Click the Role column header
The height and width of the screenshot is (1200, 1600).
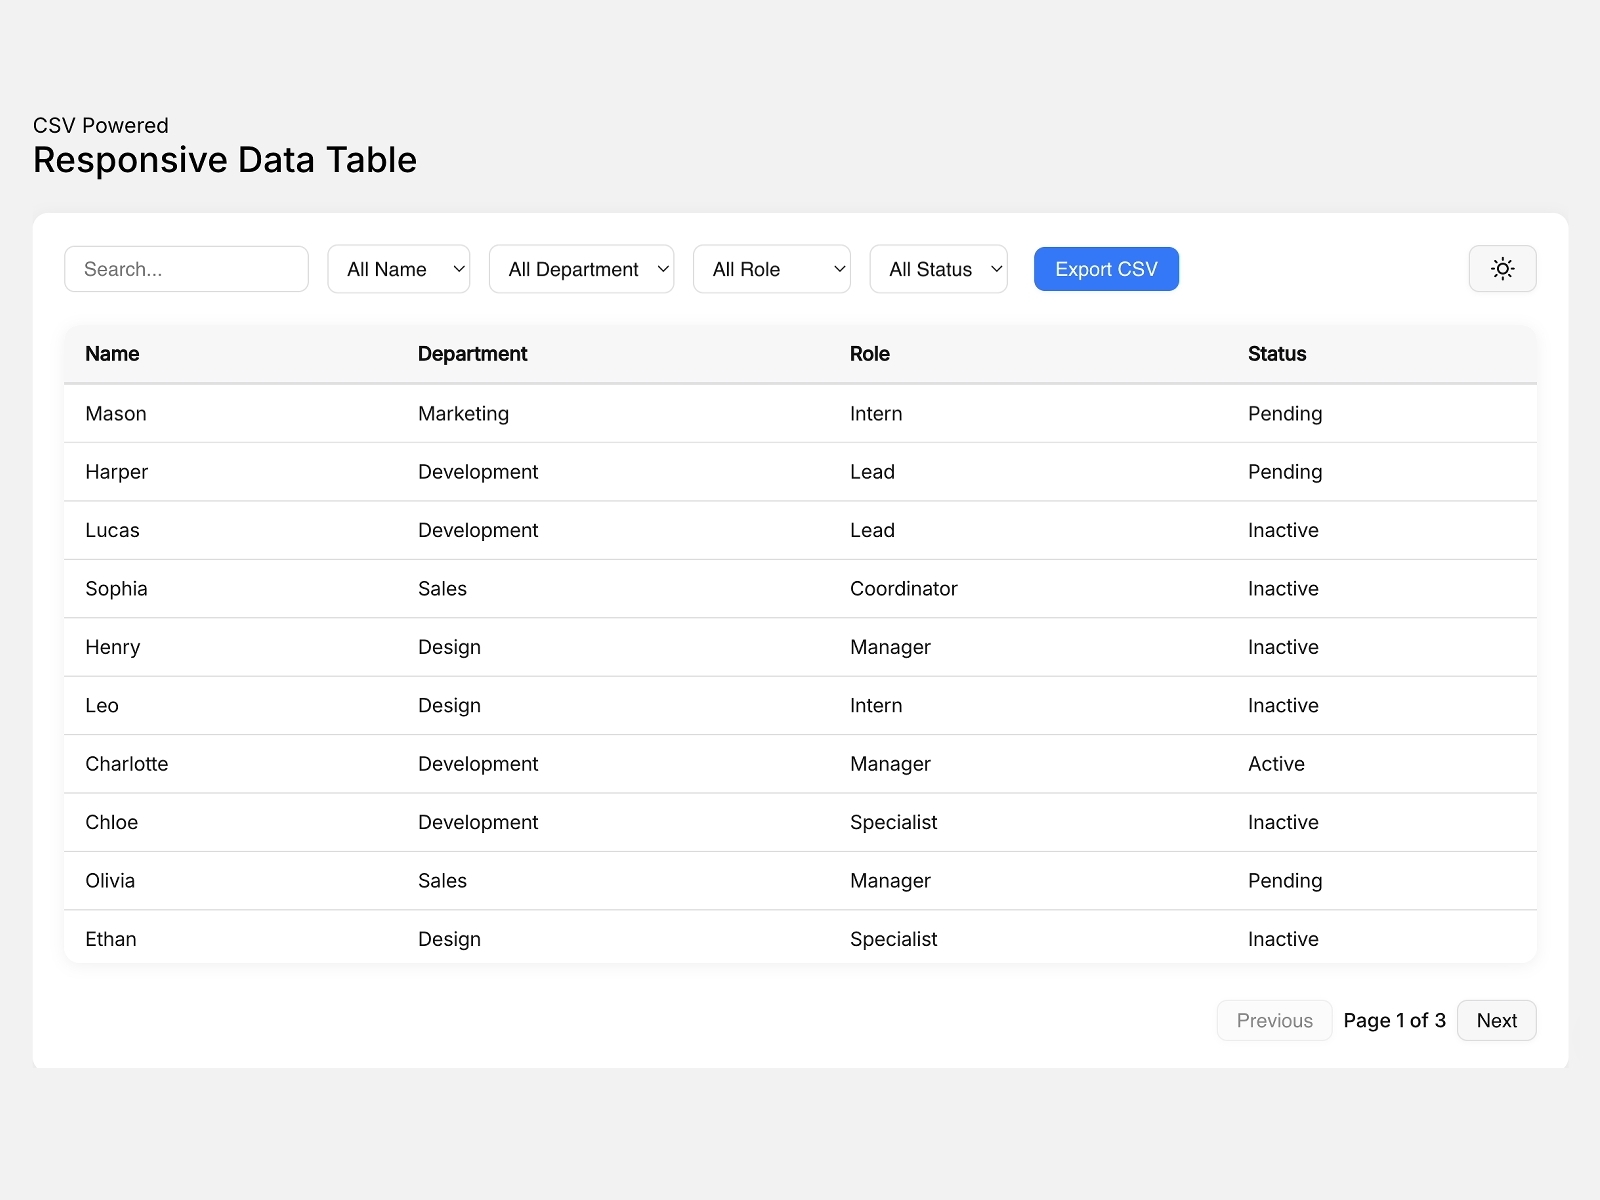click(x=869, y=354)
